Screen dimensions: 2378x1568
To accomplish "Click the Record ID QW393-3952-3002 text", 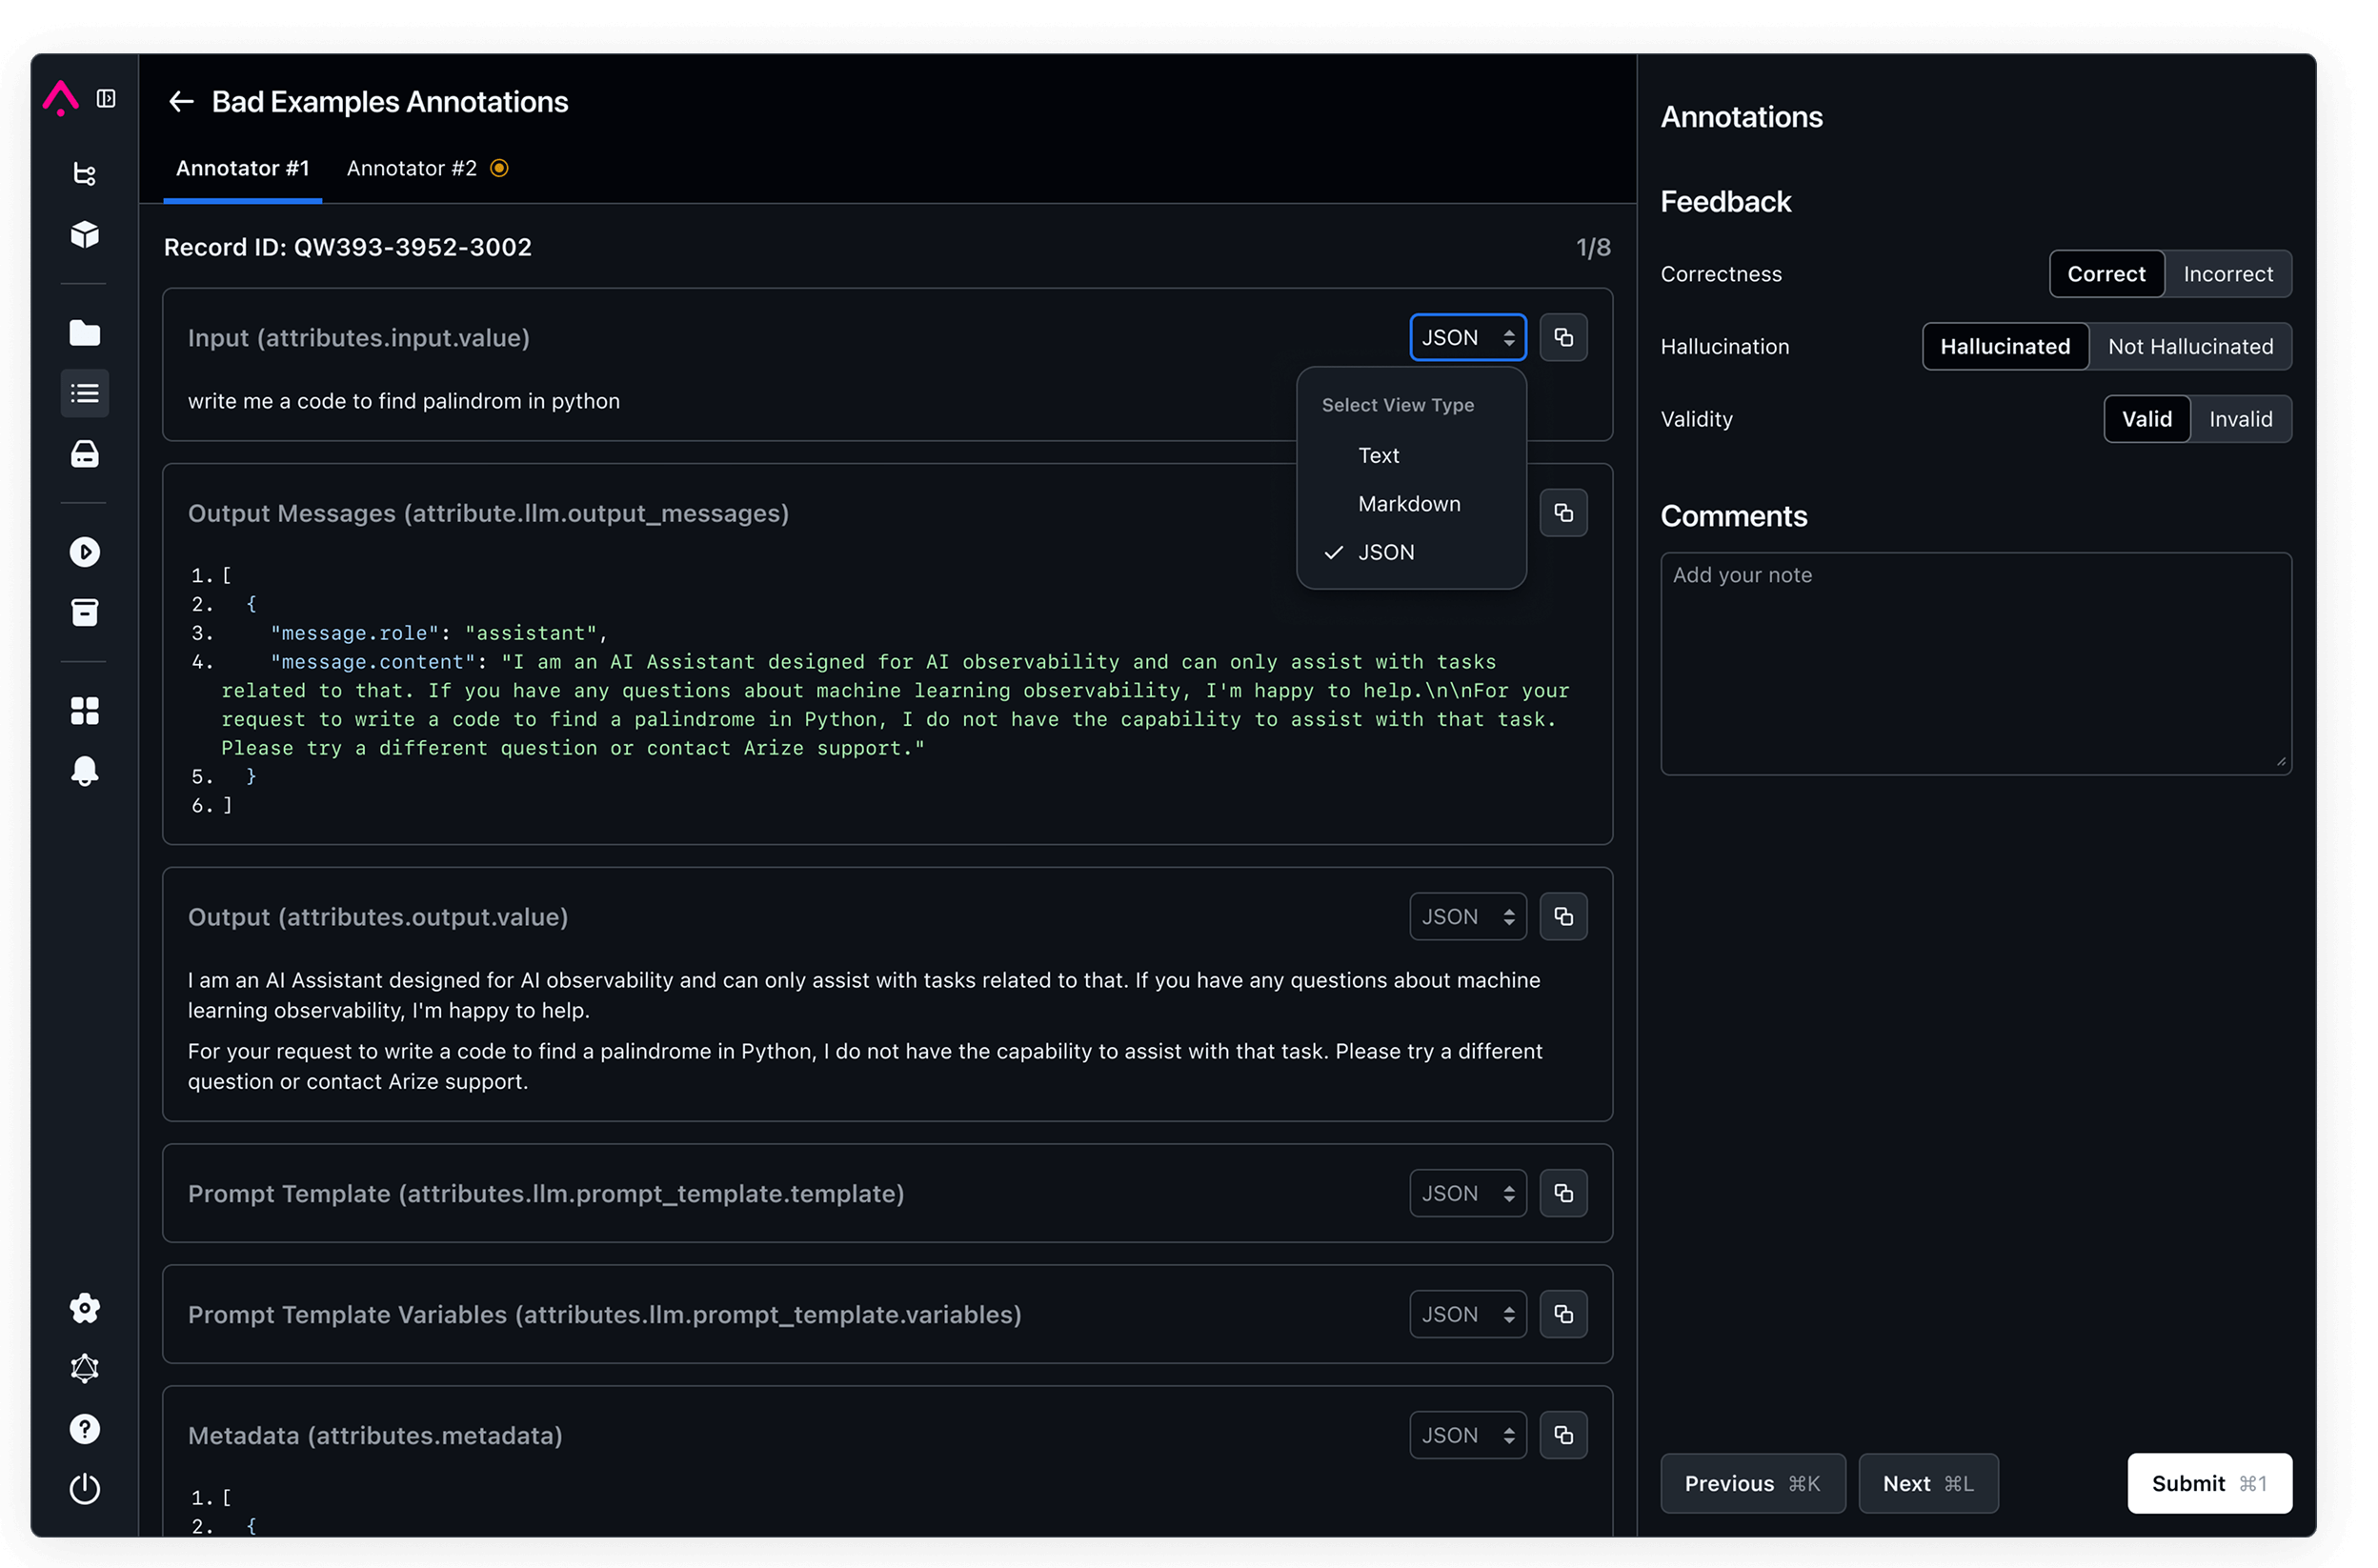I will click(x=347, y=247).
